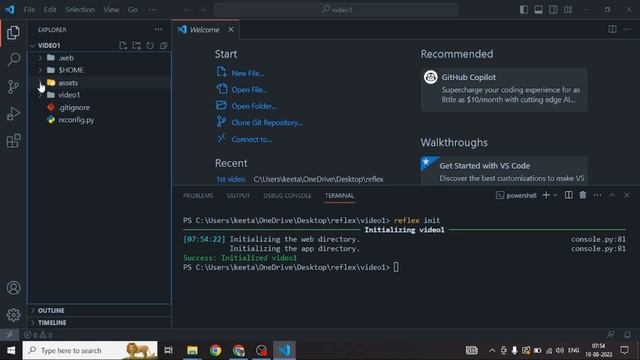Switch to the PROBLEMS panel tab
The image size is (640, 360).
click(x=198, y=196)
